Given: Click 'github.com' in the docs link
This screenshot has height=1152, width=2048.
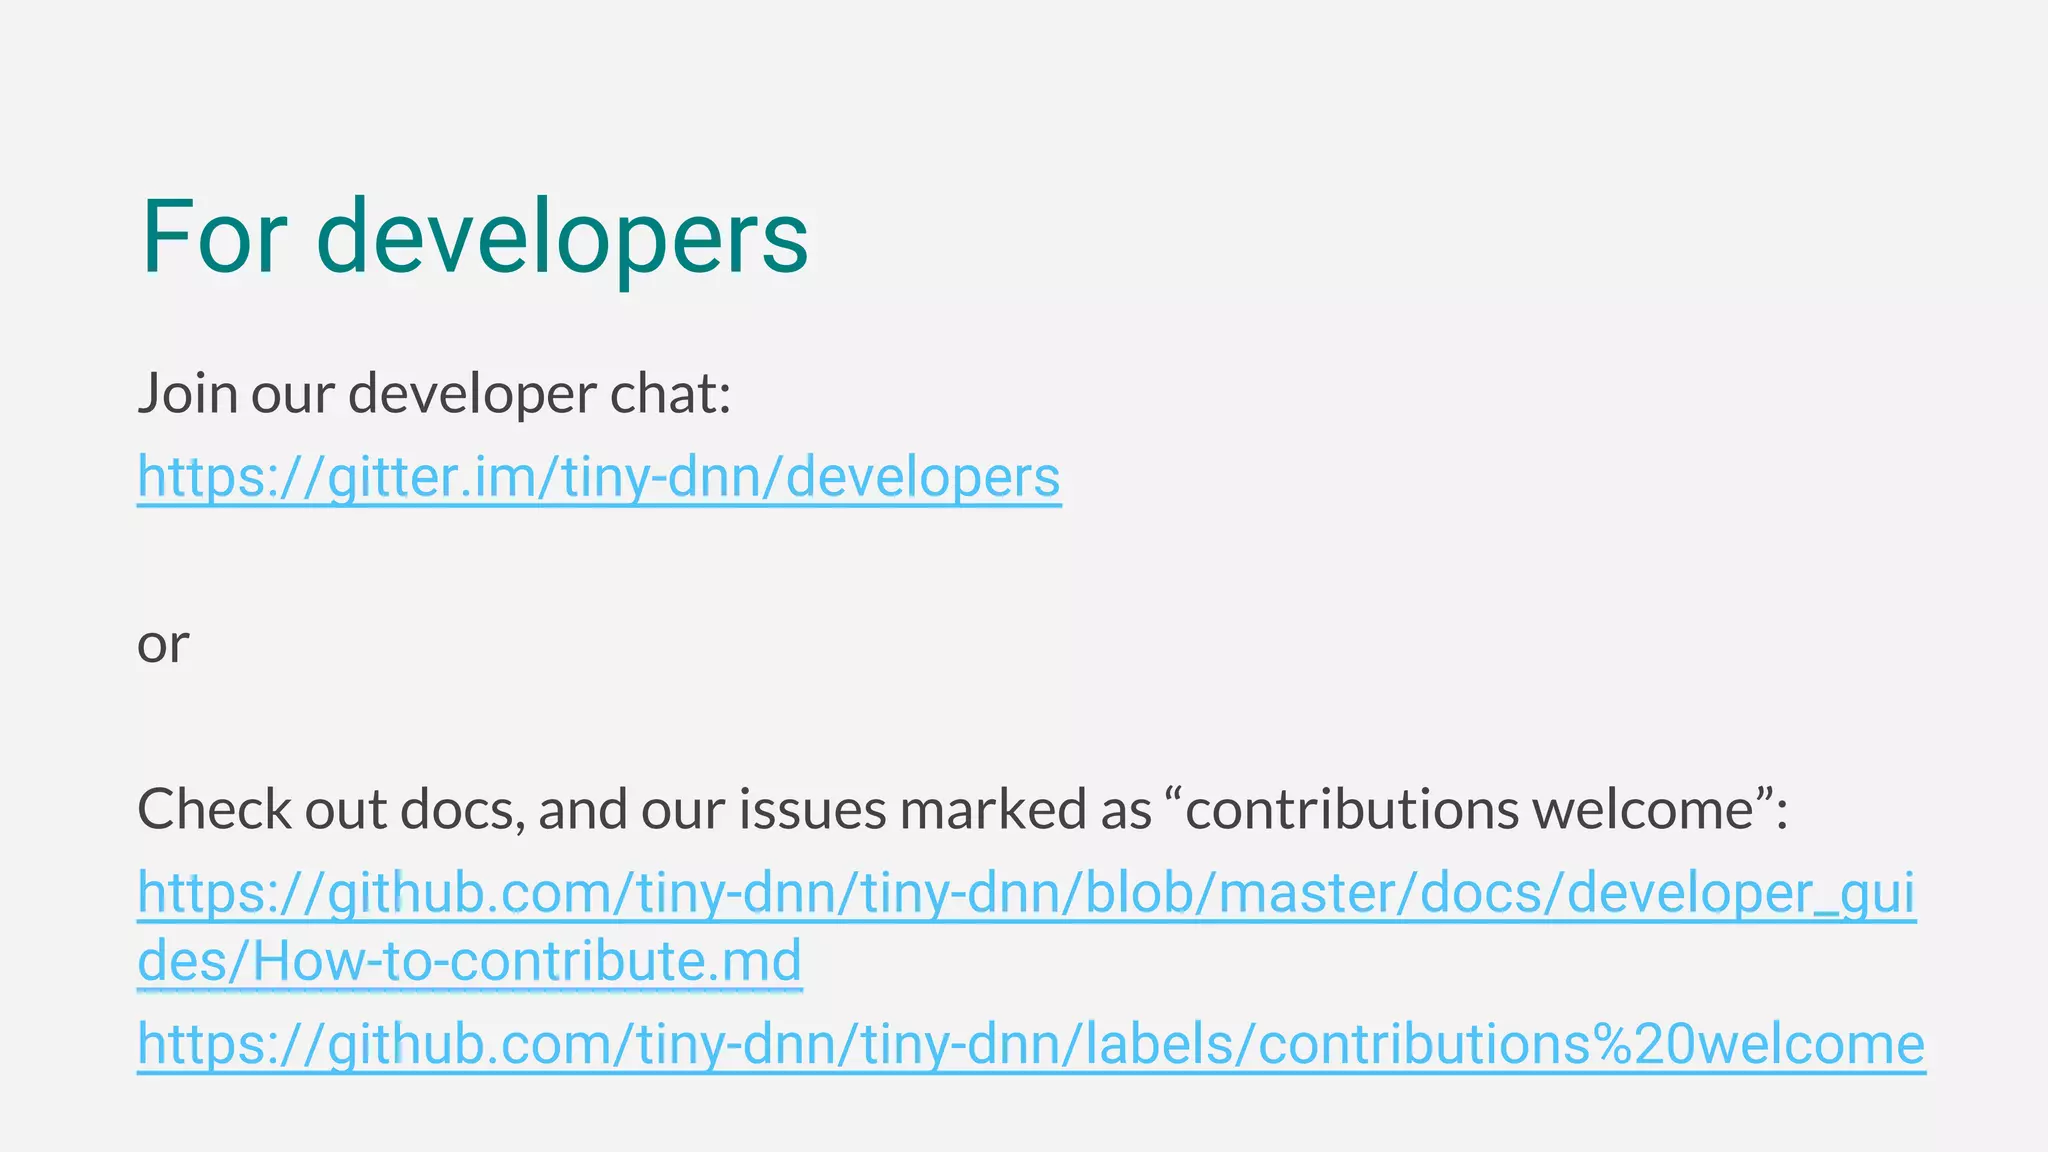Looking at the screenshot, I should [468, 894].
